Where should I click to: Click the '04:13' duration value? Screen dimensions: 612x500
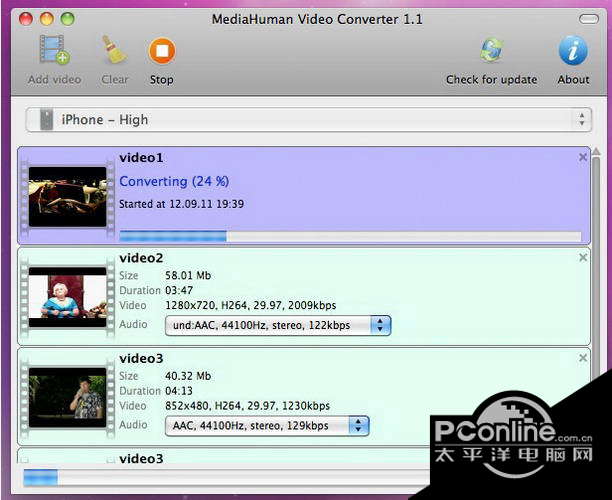[179, 391]
